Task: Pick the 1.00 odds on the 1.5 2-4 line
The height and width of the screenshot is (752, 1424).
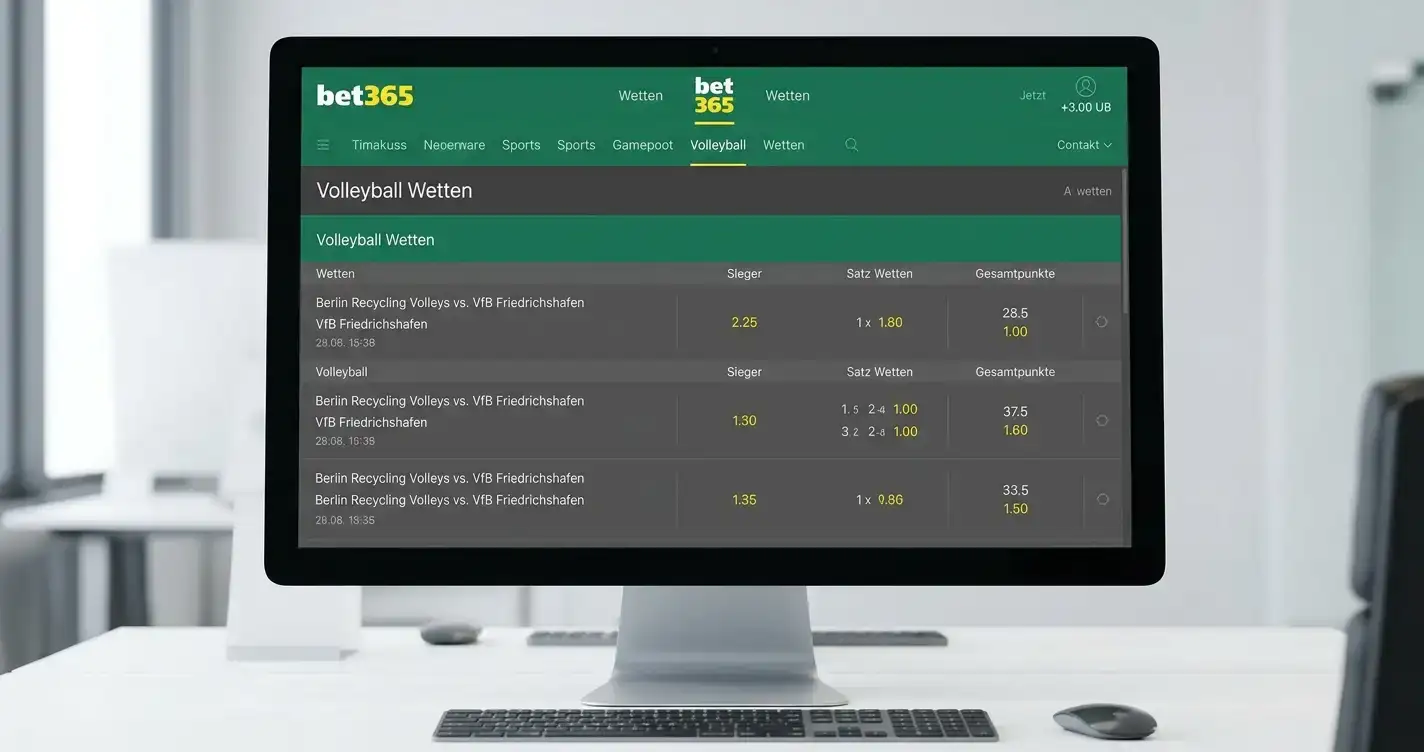Action: (x=905, y=409)
